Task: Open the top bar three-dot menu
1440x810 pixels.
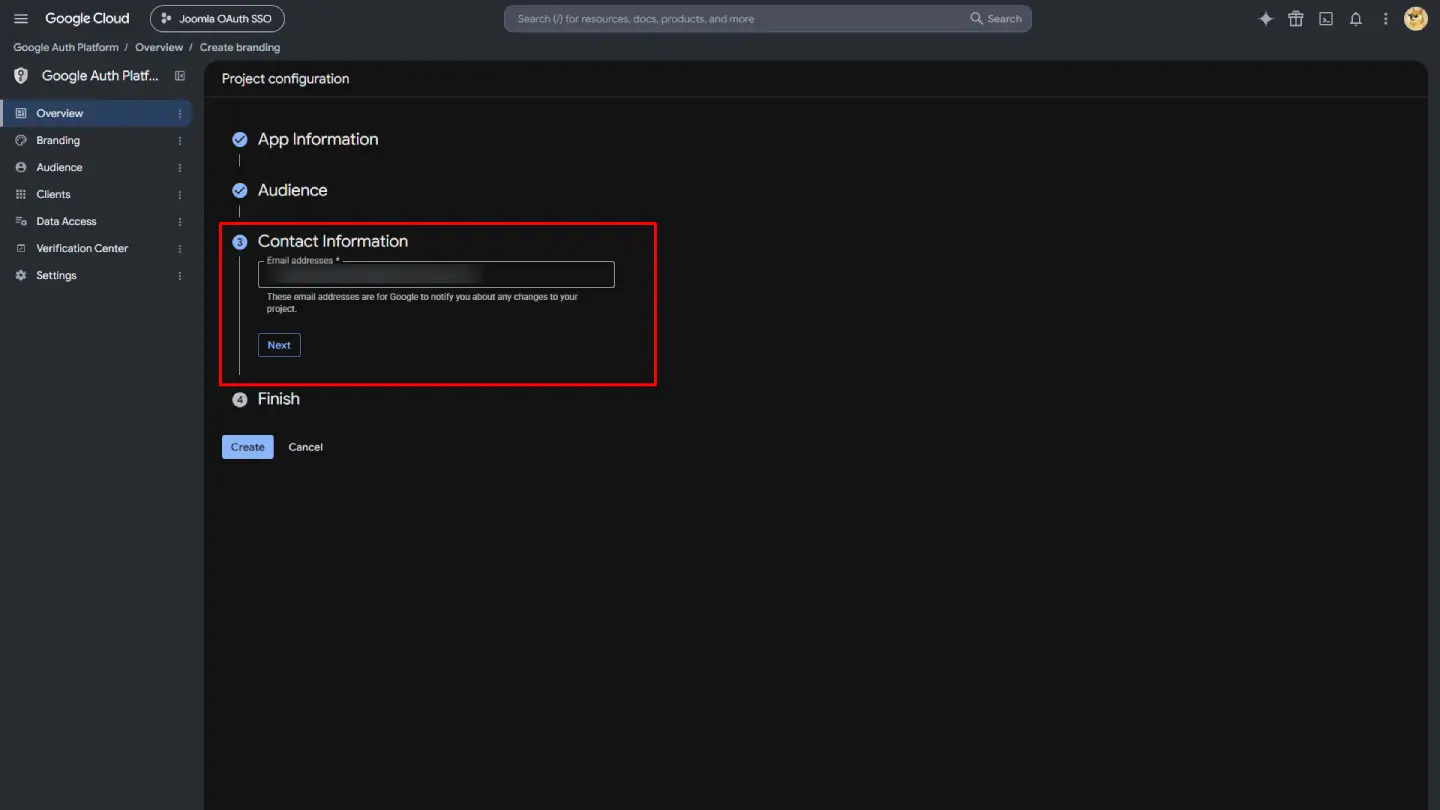Action: coord(1386,19)
